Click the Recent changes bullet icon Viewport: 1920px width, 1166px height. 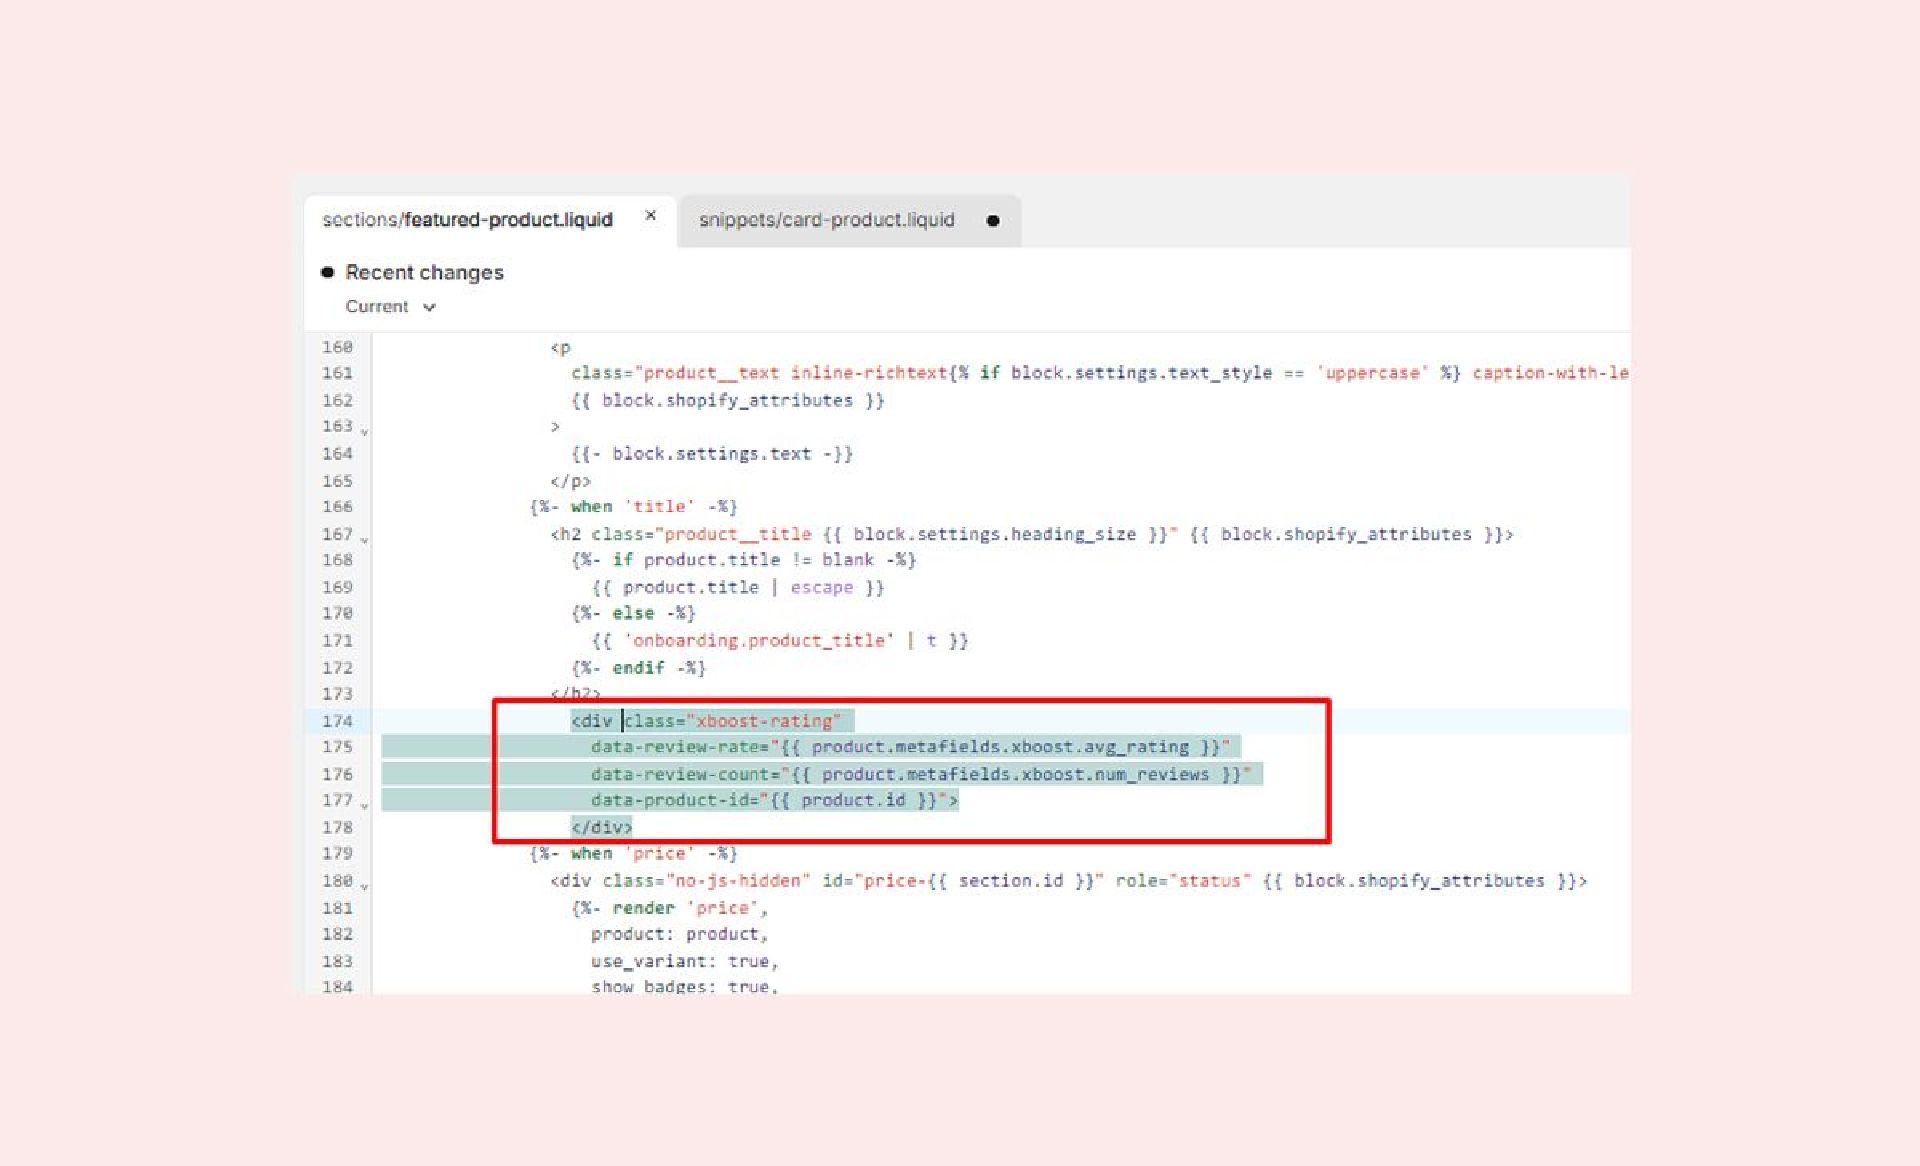327,272
